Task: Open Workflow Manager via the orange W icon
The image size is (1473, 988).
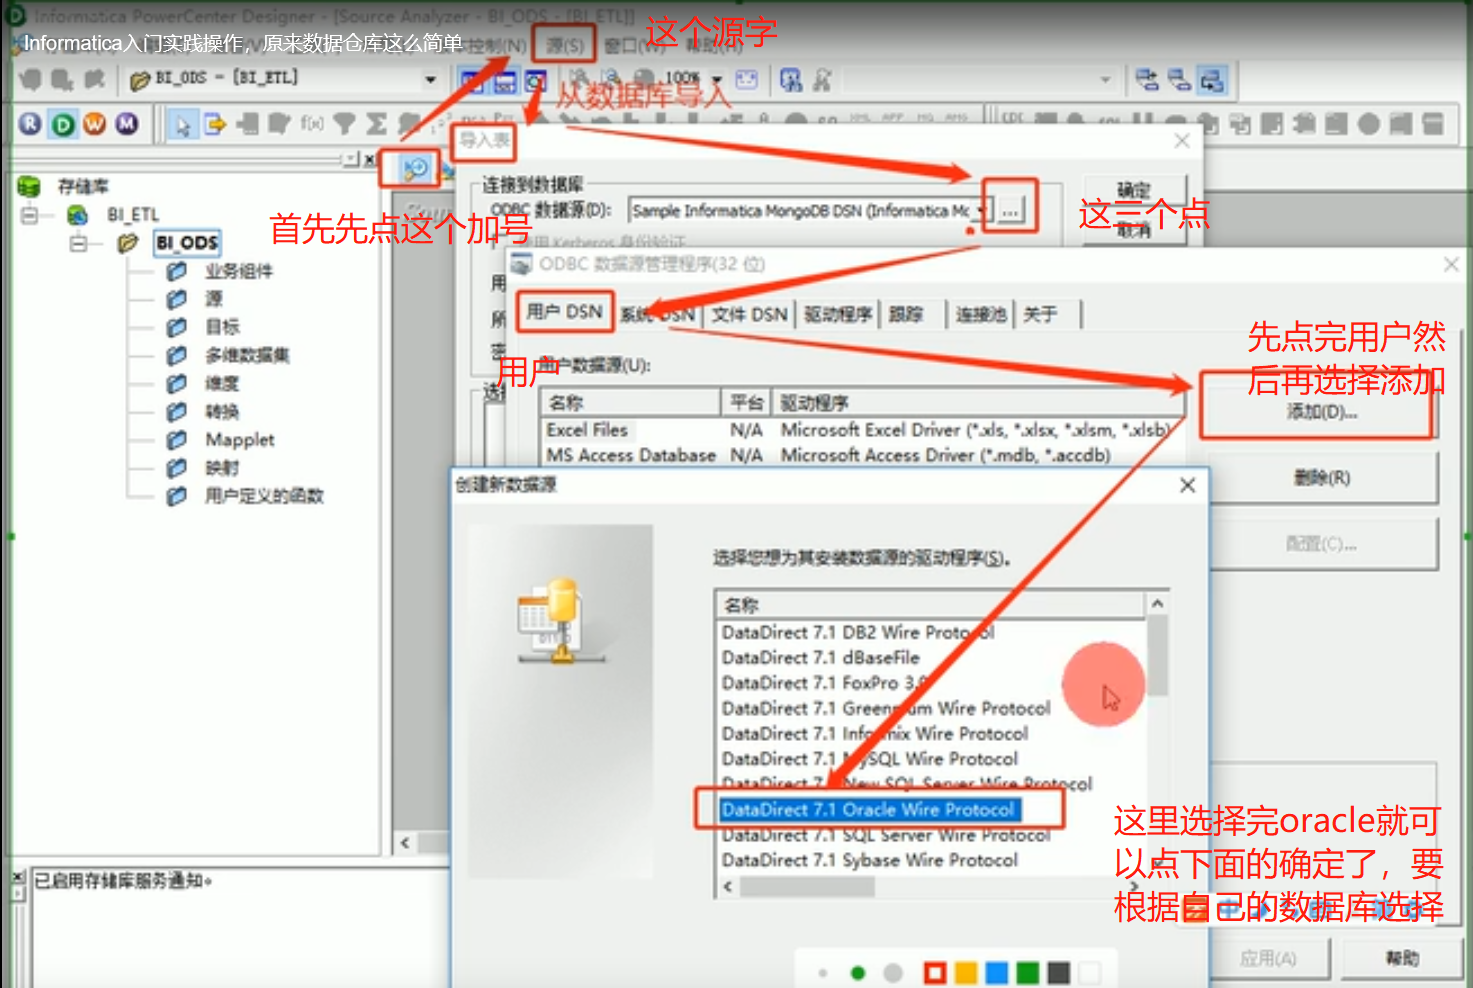Action: [x=92, y=124]
